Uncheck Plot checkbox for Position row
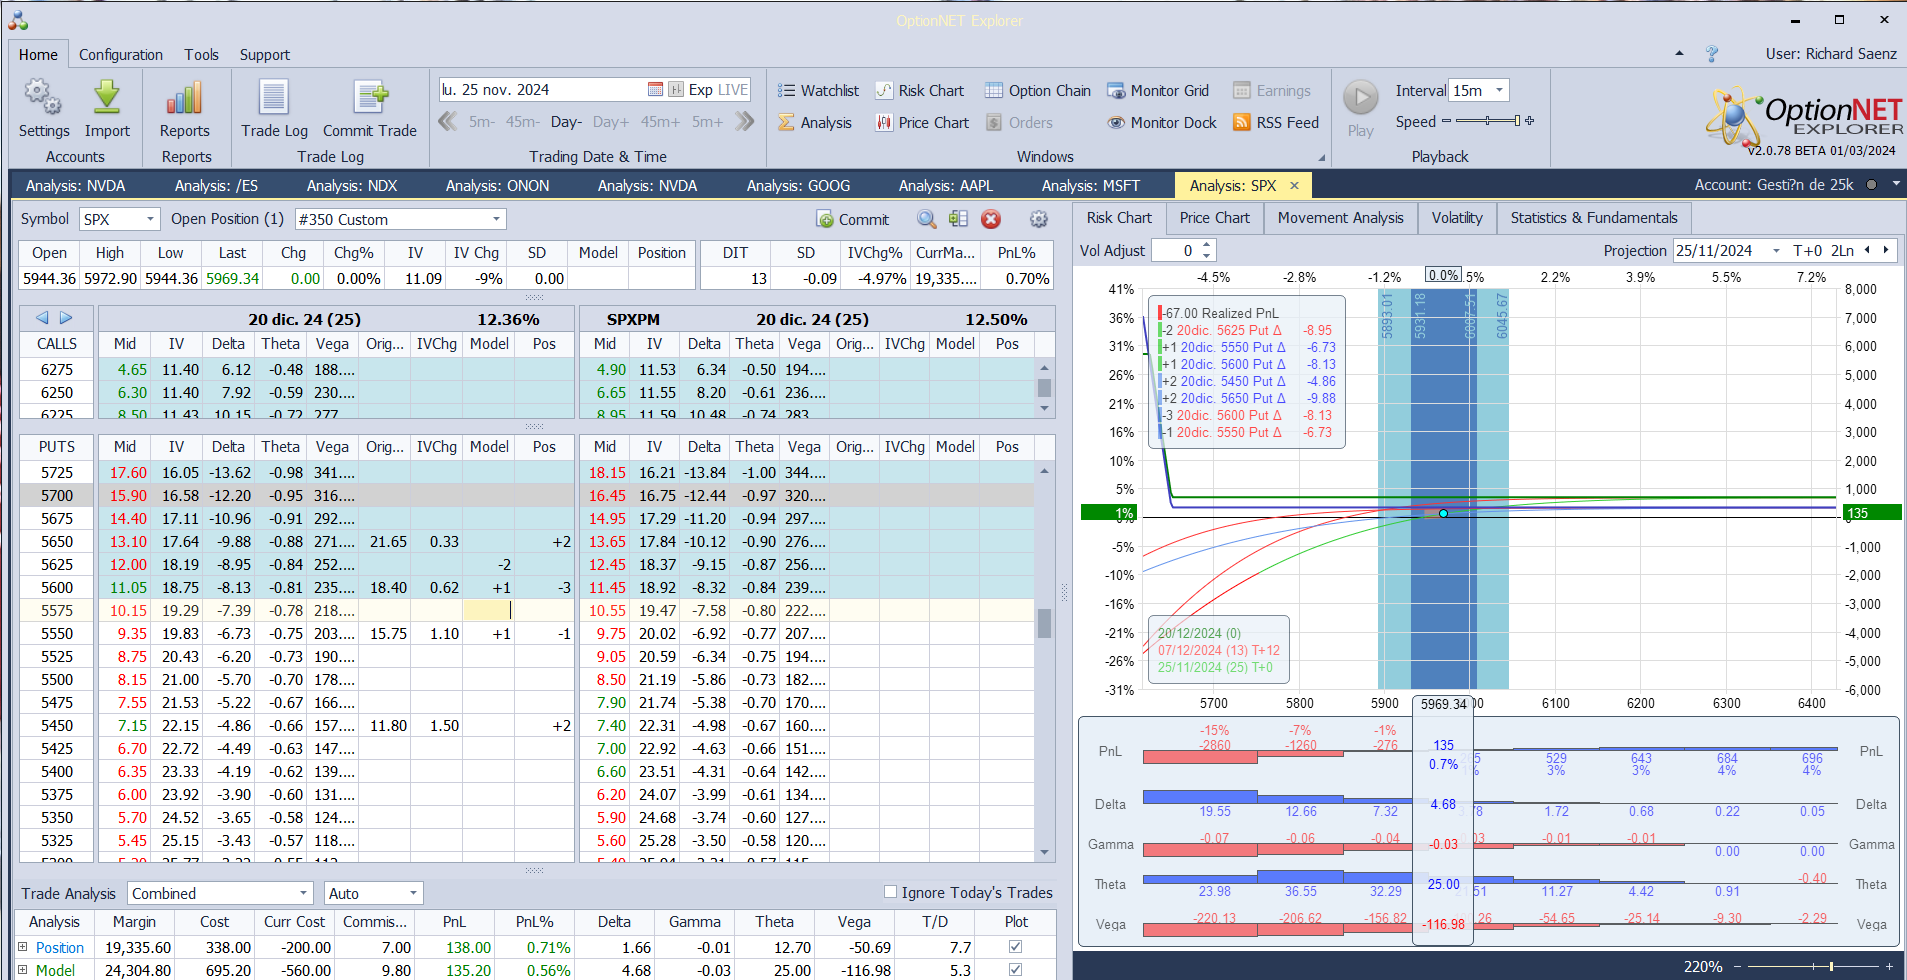 (1016, 947)
